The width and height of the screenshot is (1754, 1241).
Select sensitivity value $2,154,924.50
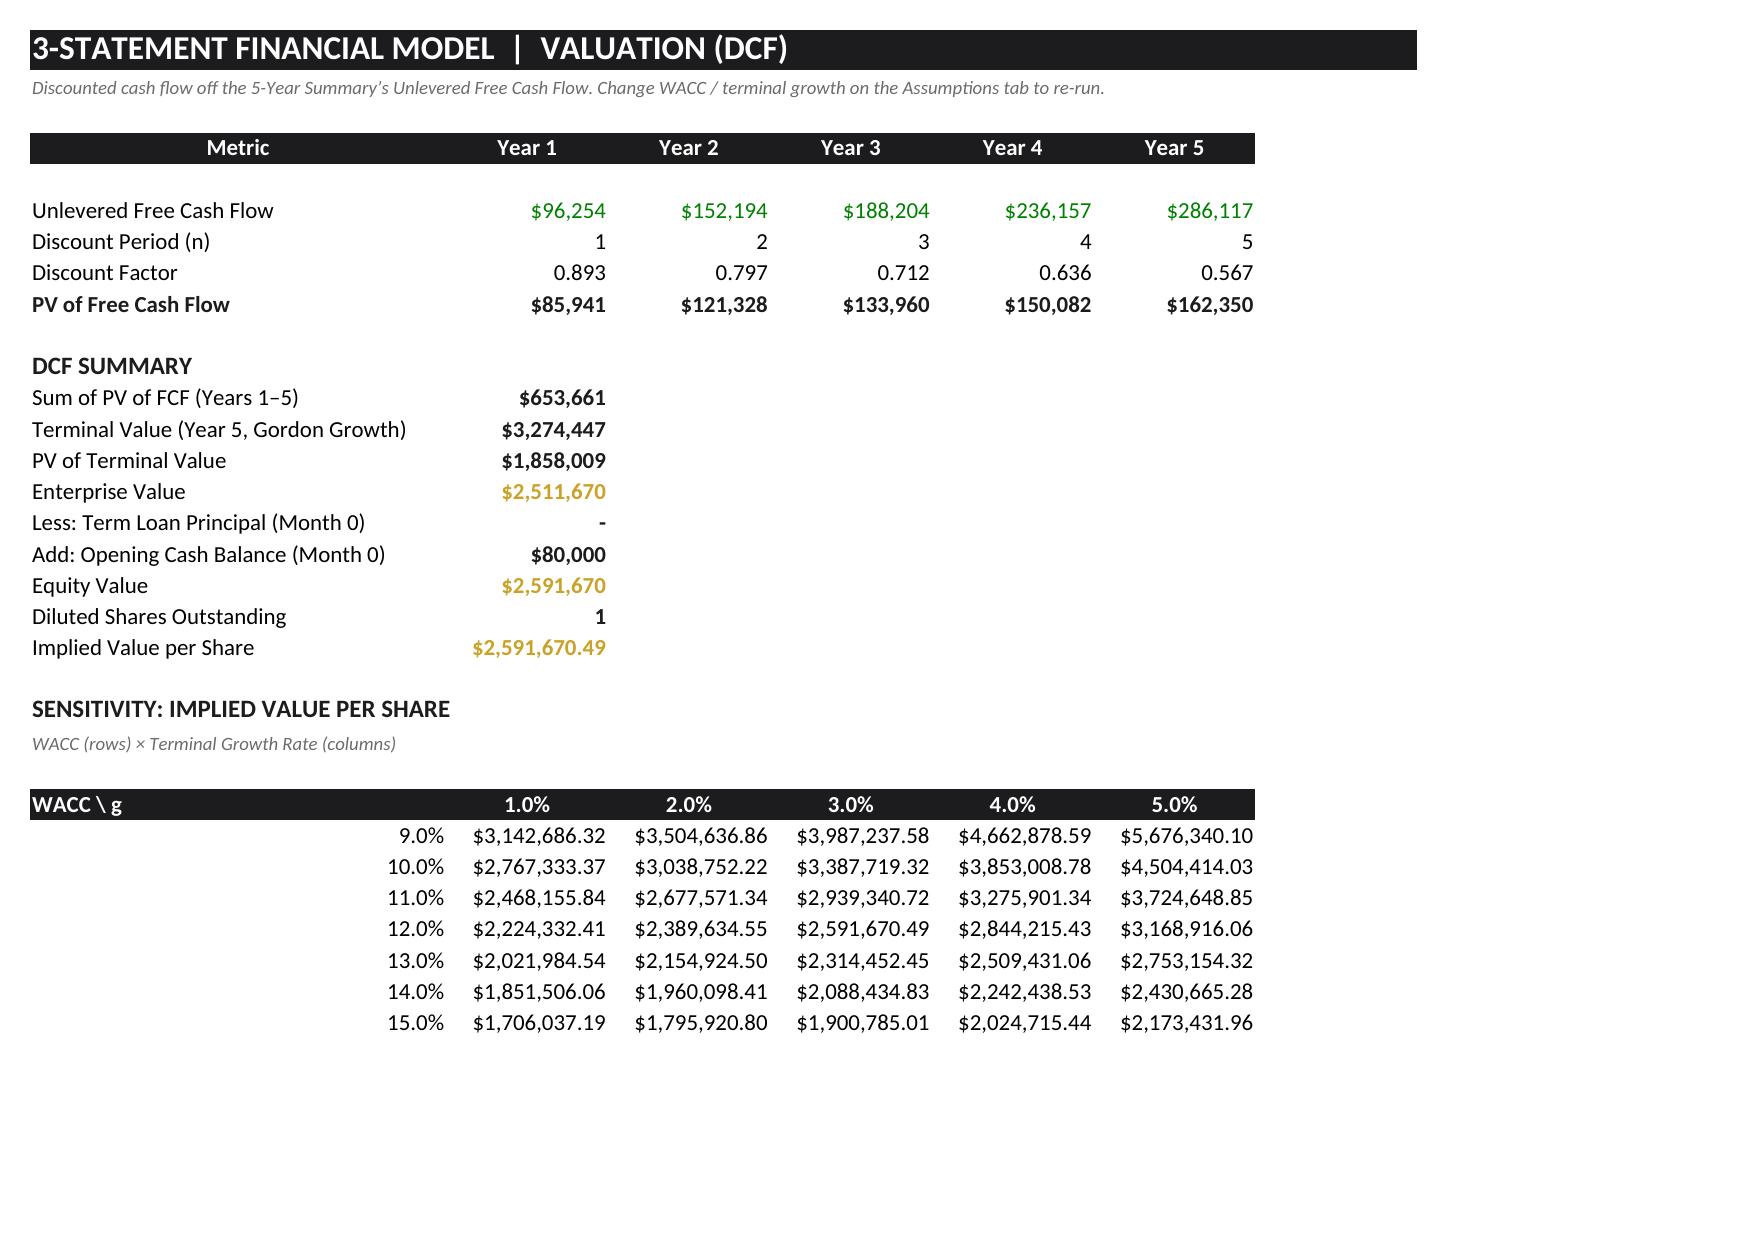pyautogui.click(x=701, y=961)
